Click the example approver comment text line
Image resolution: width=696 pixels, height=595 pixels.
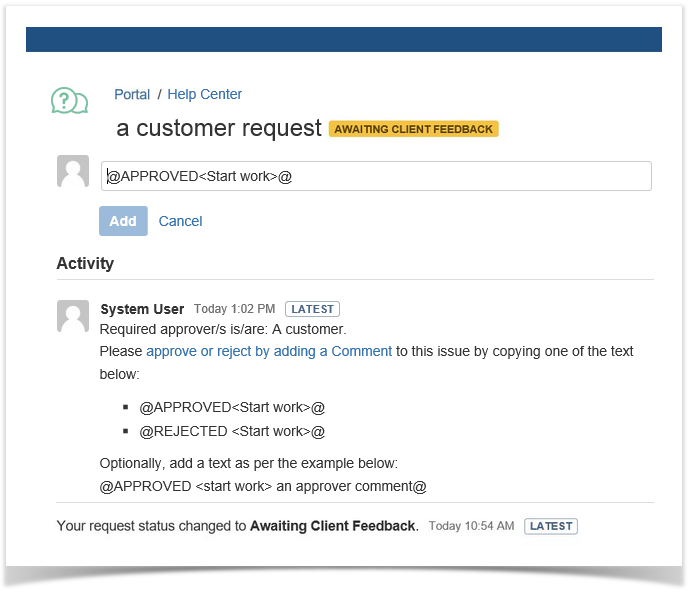pos(263,486)
